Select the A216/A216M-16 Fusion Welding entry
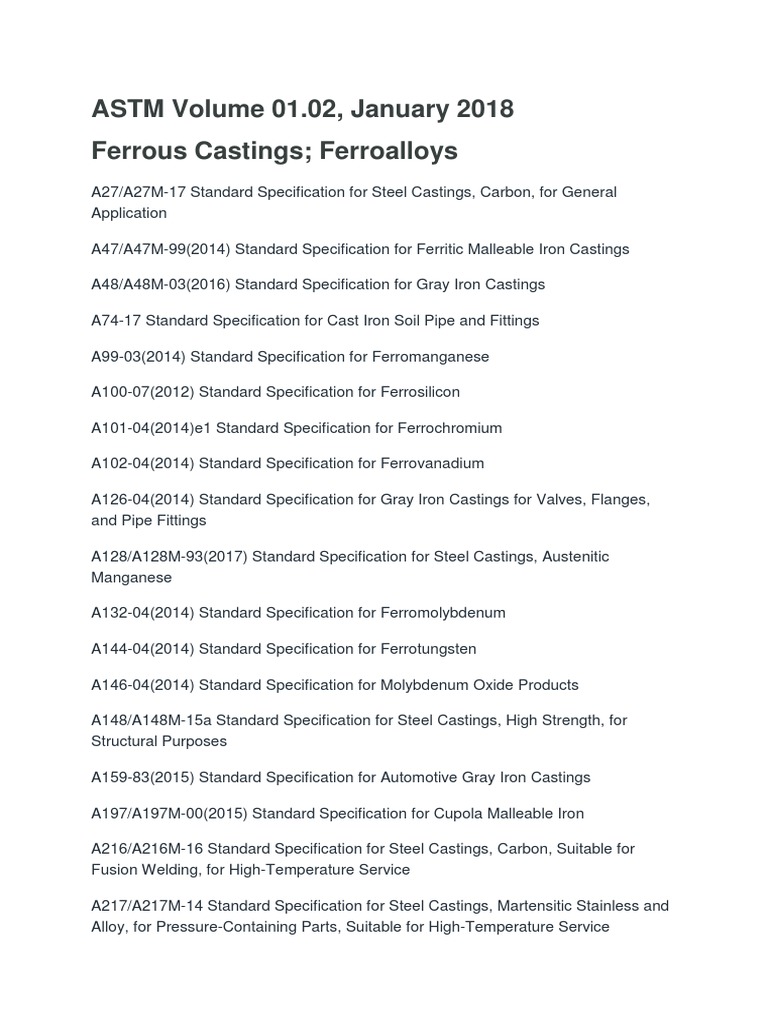This screenshot has width=768, height=1024. point(363,859)
